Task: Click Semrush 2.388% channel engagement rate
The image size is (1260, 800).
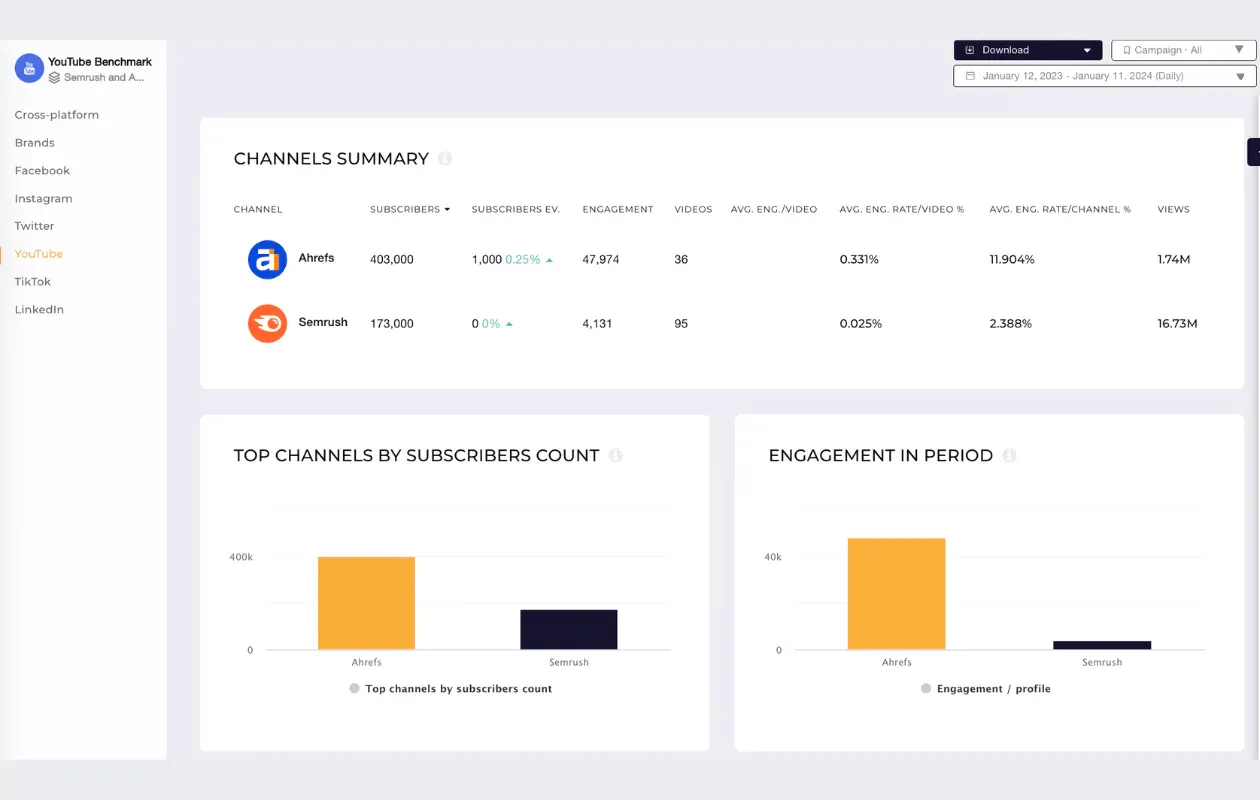Action: pyautogui.click(x=1010, y=324)
